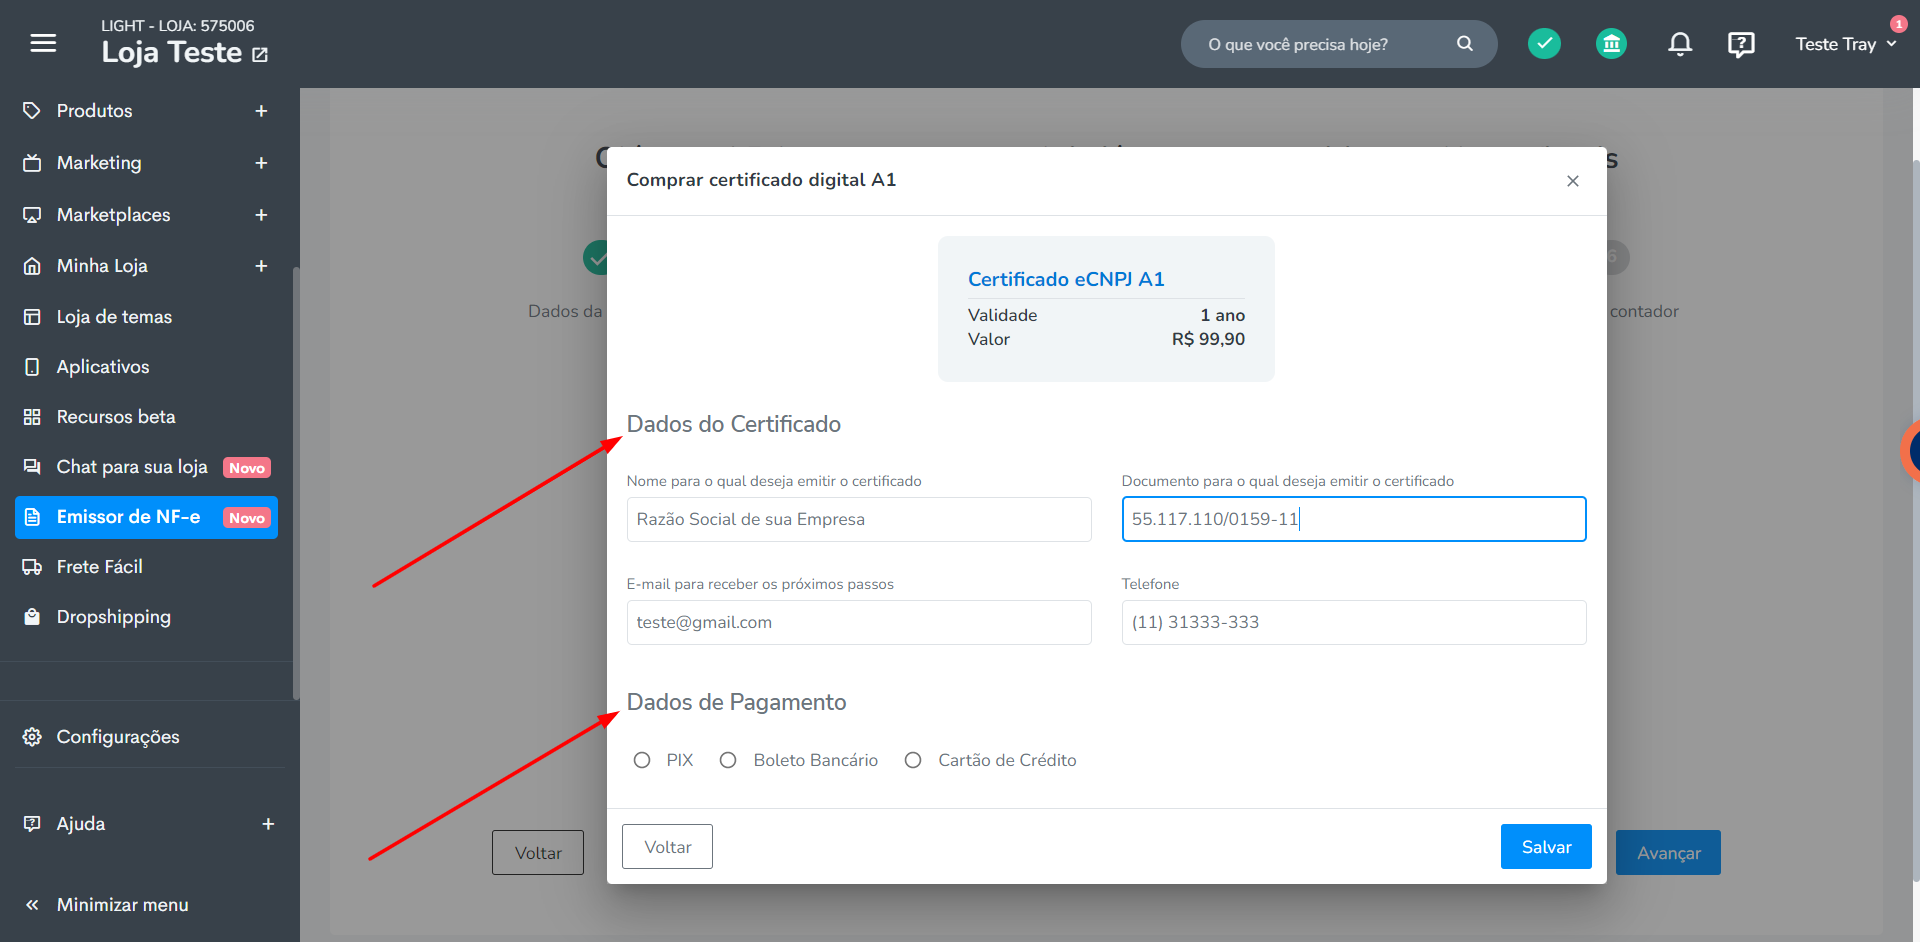Click Voltar button inside the dialog
The width and height of the screenshot is (1920, 942).
(667, 847)
